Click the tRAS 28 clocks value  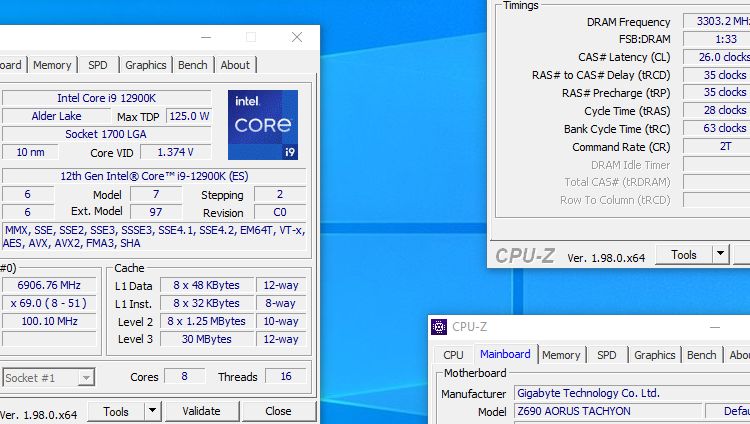717,111
